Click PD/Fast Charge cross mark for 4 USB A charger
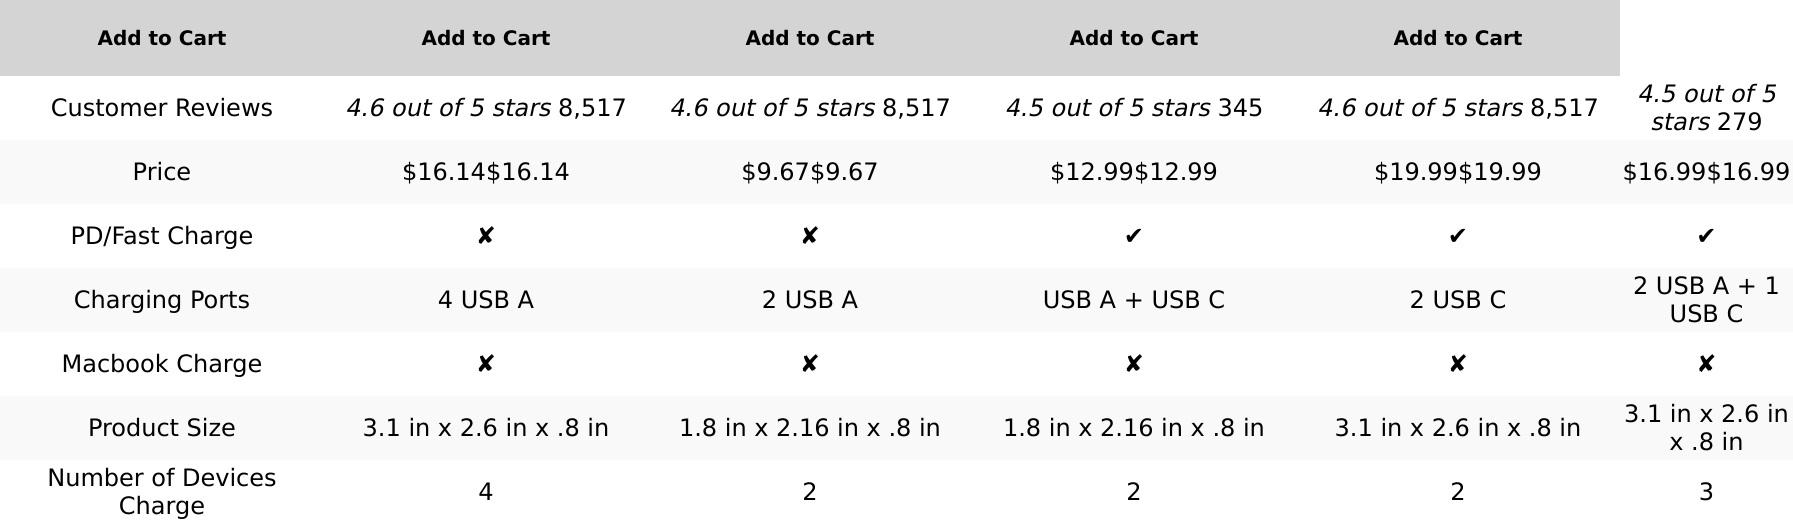Screen dimensions: 1793x524 485,236
